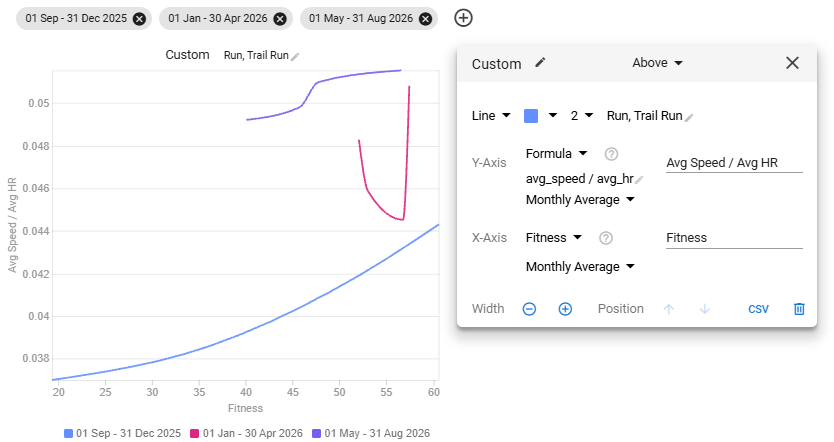Edit the Custom chart title pencil icon
834x442 pixels.
click(540, 63)
